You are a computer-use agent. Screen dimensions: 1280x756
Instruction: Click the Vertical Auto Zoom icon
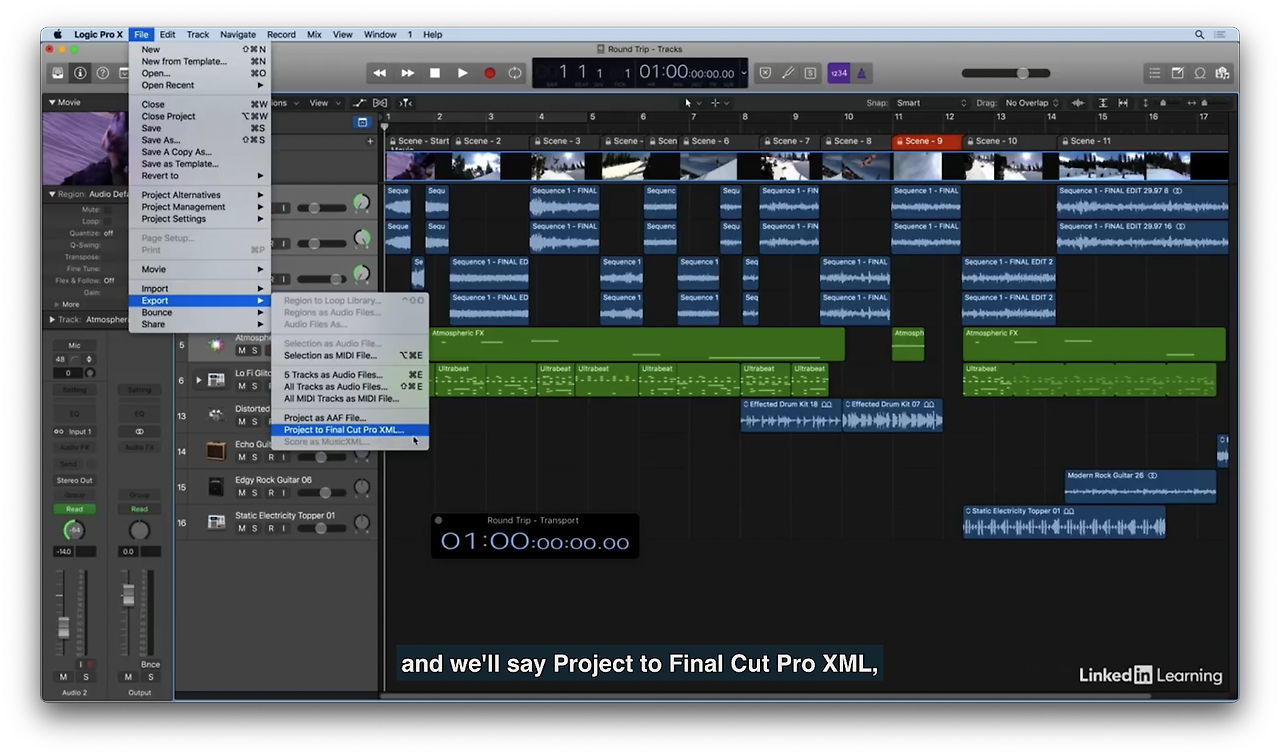coord(1103,103)
